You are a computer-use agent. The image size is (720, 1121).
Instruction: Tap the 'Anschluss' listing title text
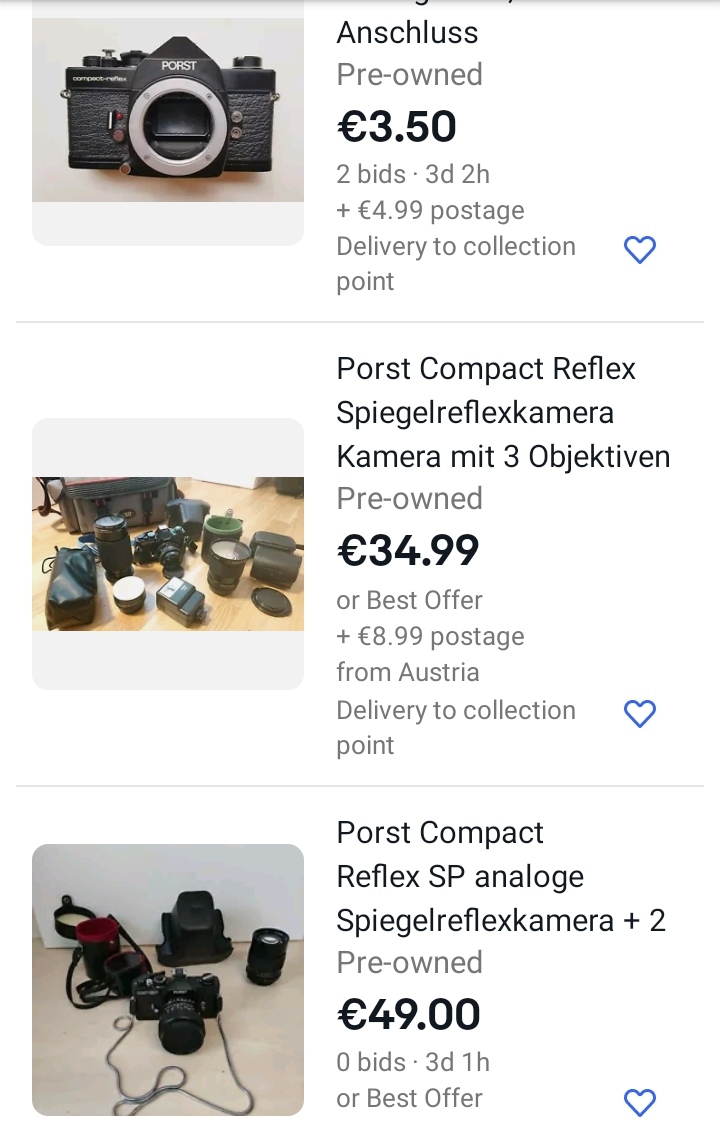407,32
